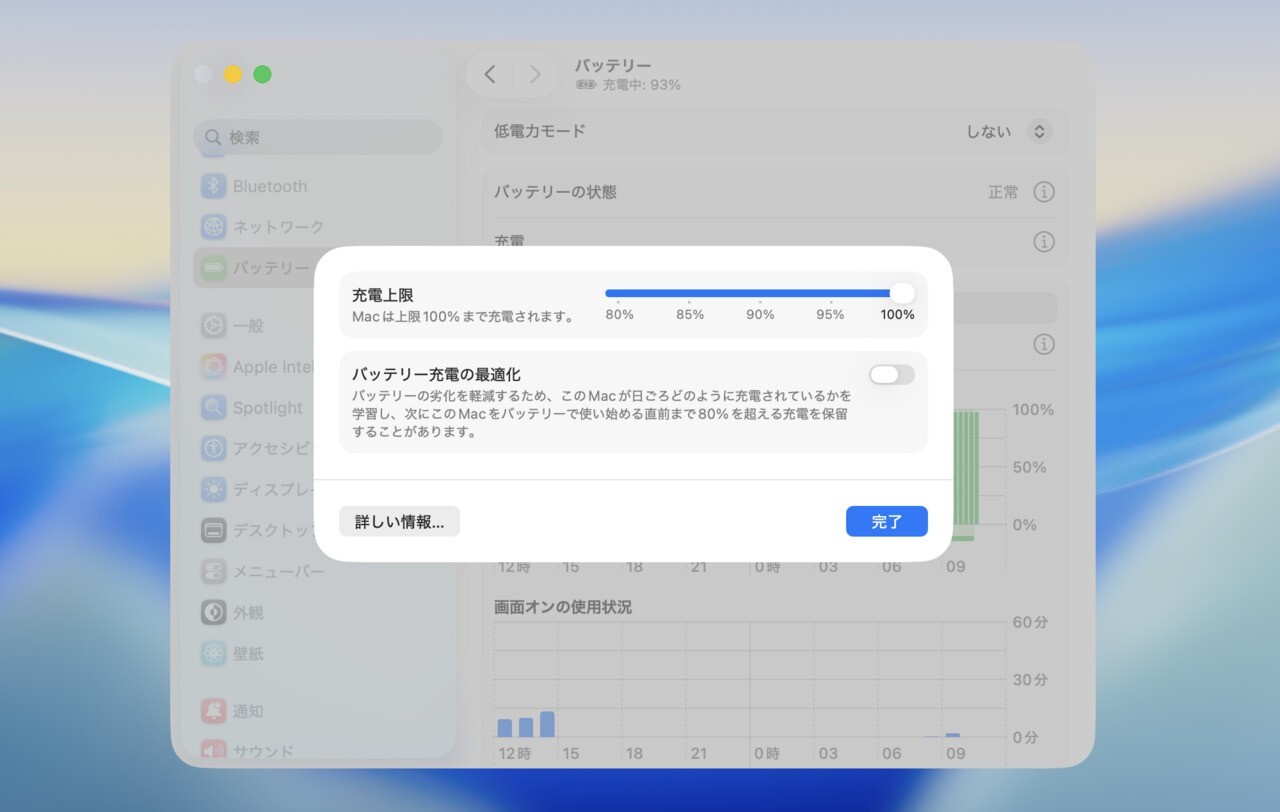
Task: Toggle バッテリー充電の最適化 switch
Action: click(x=892, y=375)
